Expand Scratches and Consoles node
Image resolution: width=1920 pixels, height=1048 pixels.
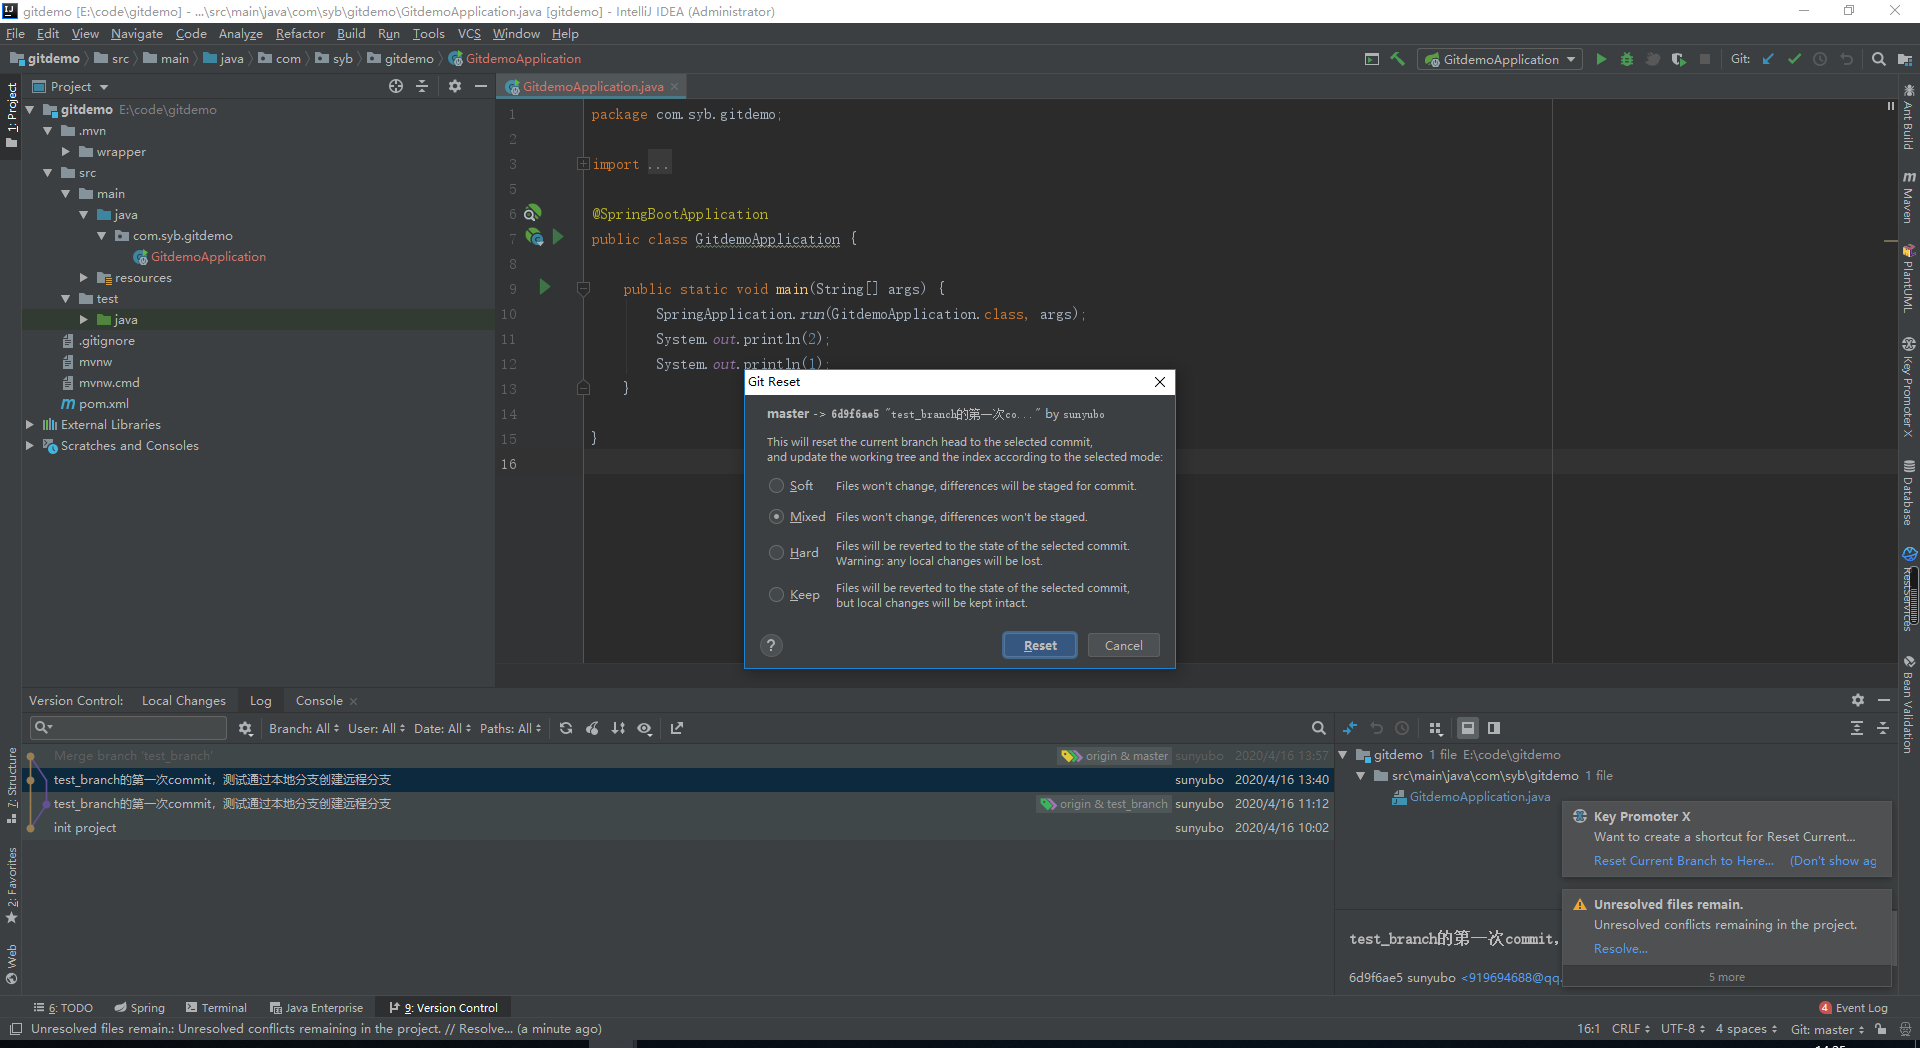29,446
